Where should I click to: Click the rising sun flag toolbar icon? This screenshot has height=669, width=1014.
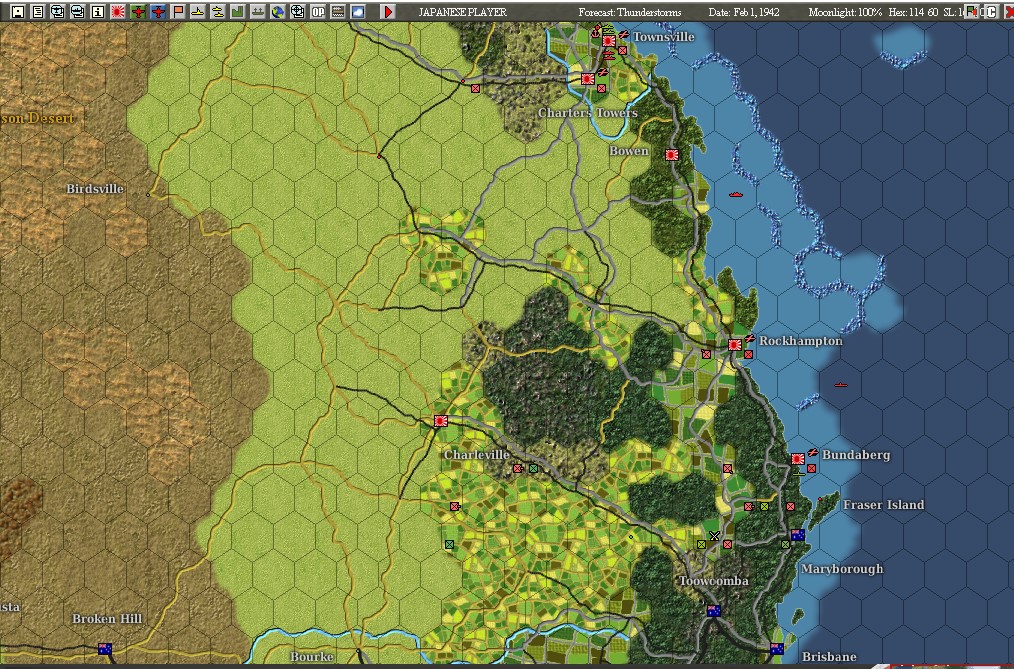click(118, 12)
